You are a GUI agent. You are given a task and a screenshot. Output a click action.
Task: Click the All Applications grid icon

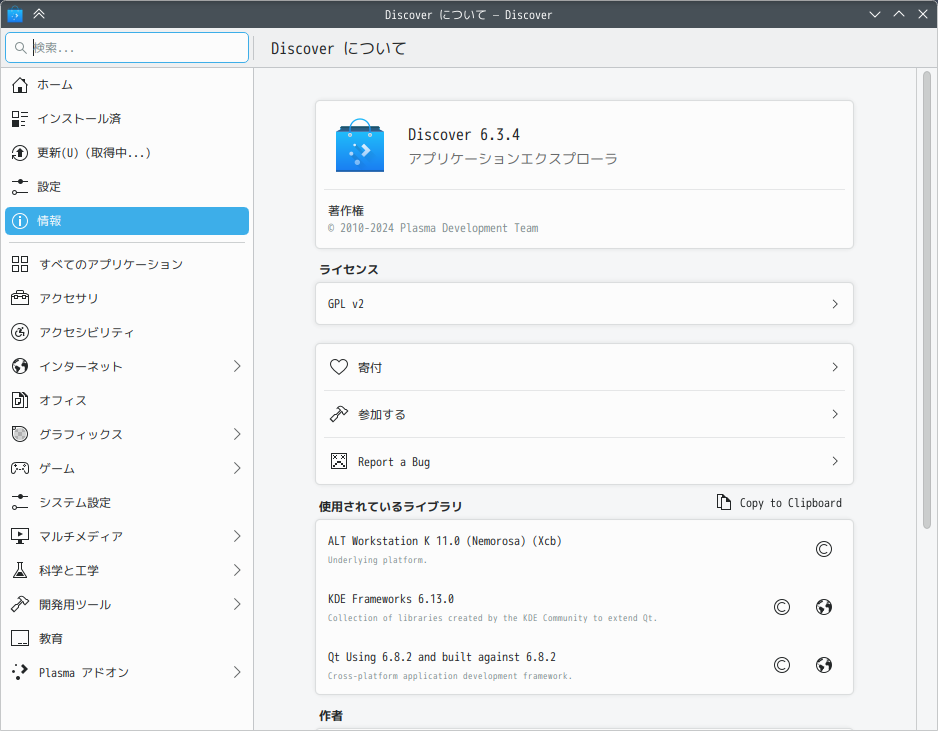(20, 264)
